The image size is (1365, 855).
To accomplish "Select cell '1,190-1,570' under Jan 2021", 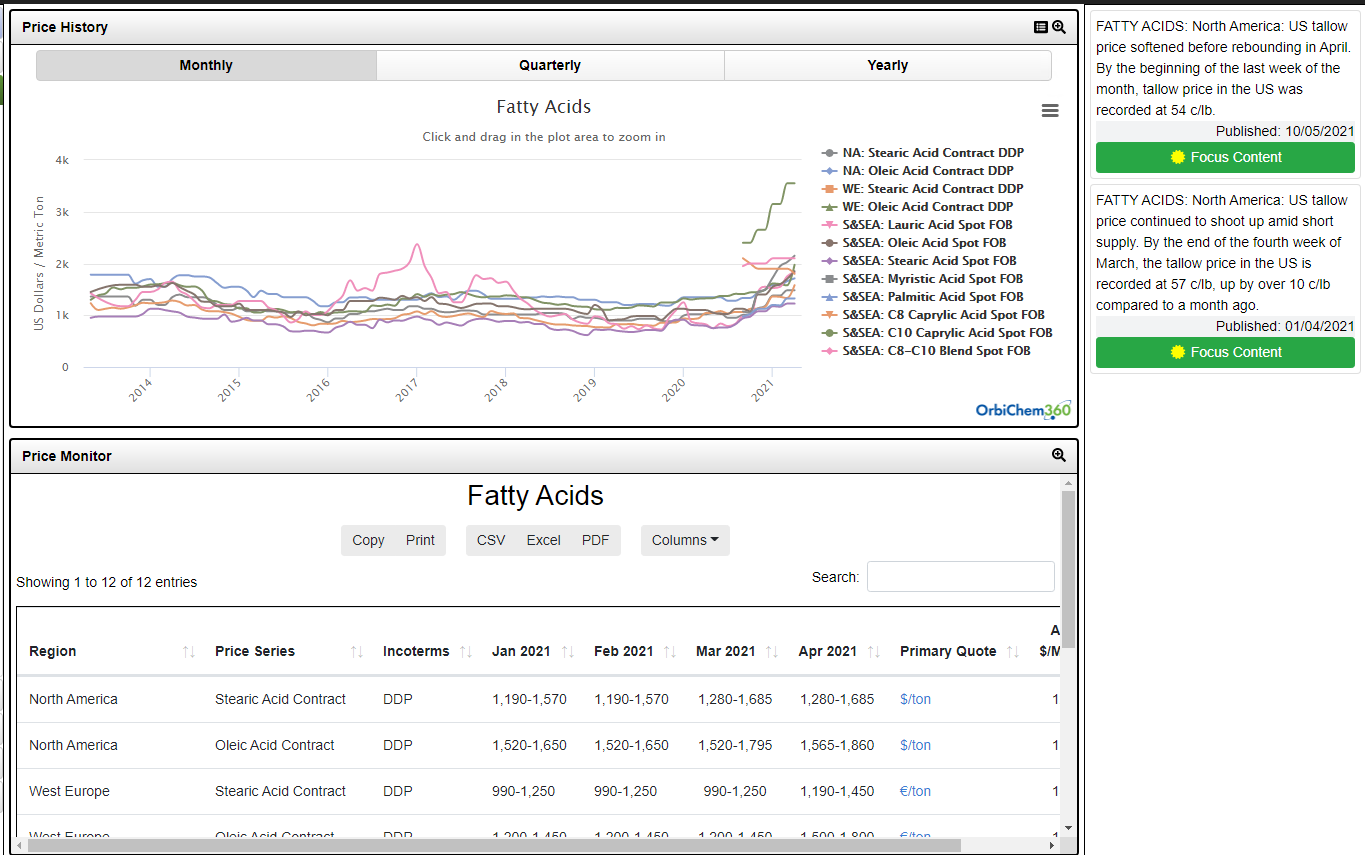I will [529, 699].
